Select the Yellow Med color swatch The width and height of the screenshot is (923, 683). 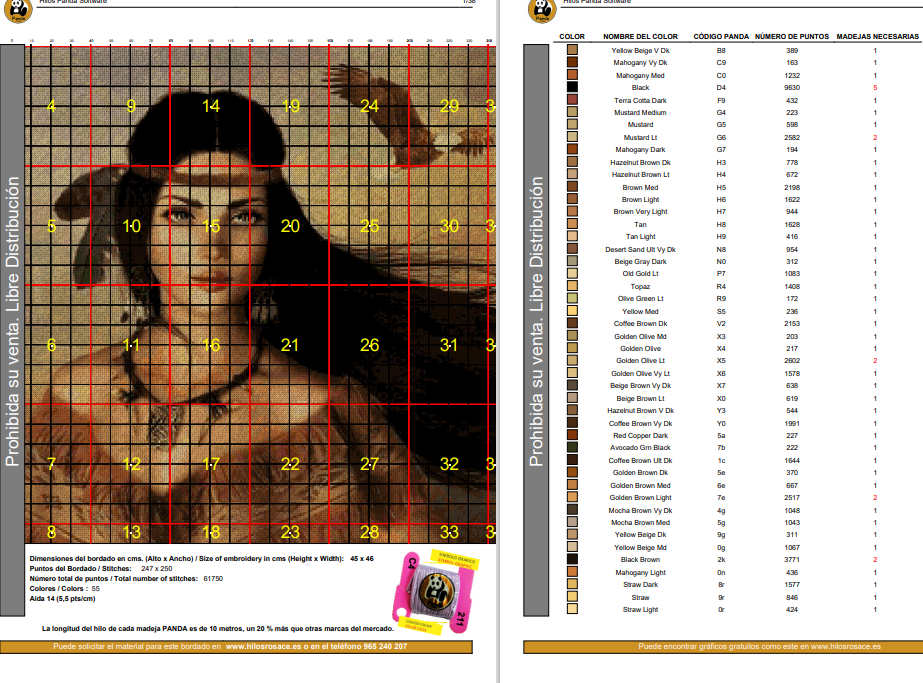[x=572, y=310]
